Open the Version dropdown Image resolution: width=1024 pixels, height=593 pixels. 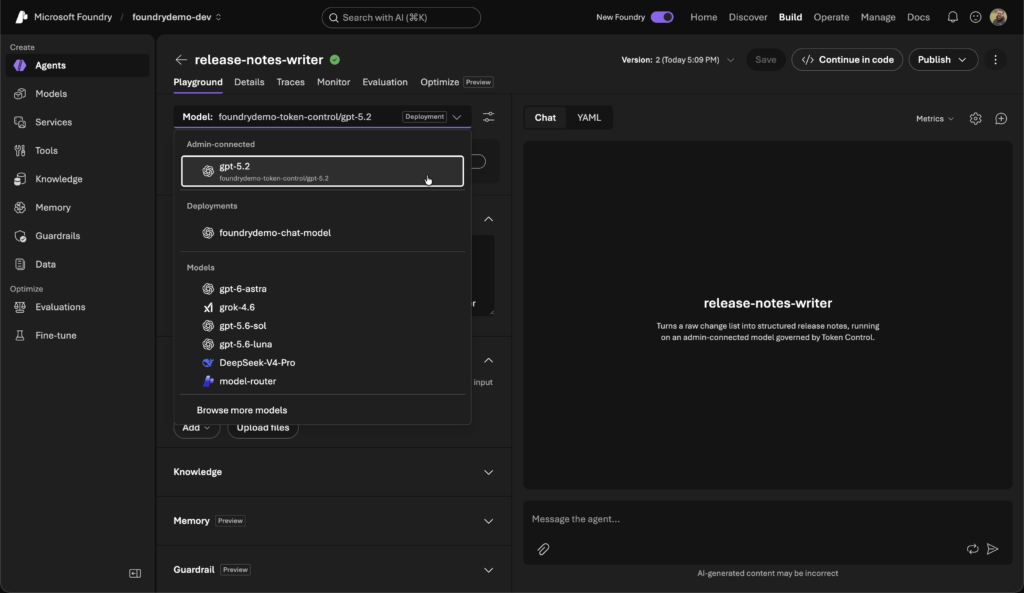[x=678, y=59]
